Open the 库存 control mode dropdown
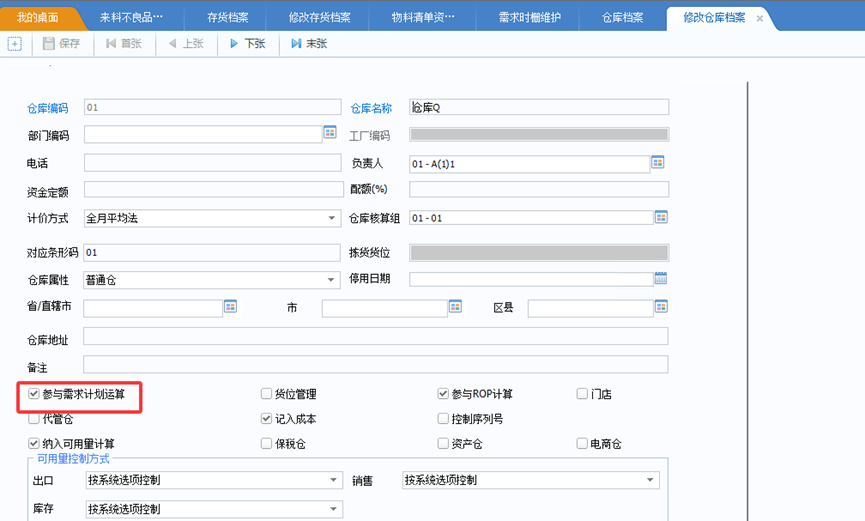 (214, 509)
